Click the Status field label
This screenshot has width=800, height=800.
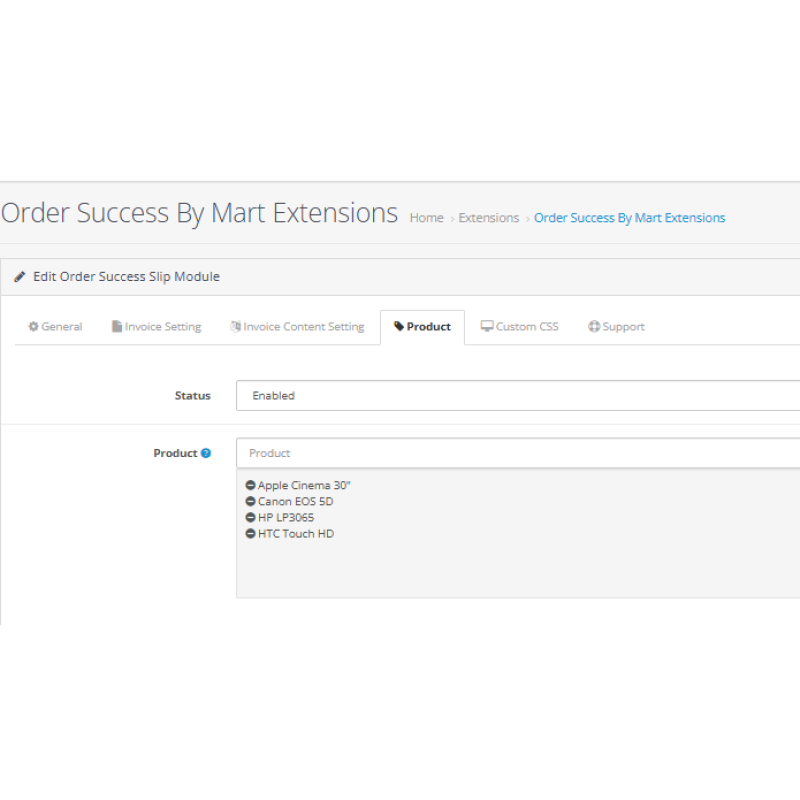(x=192, y=396)
